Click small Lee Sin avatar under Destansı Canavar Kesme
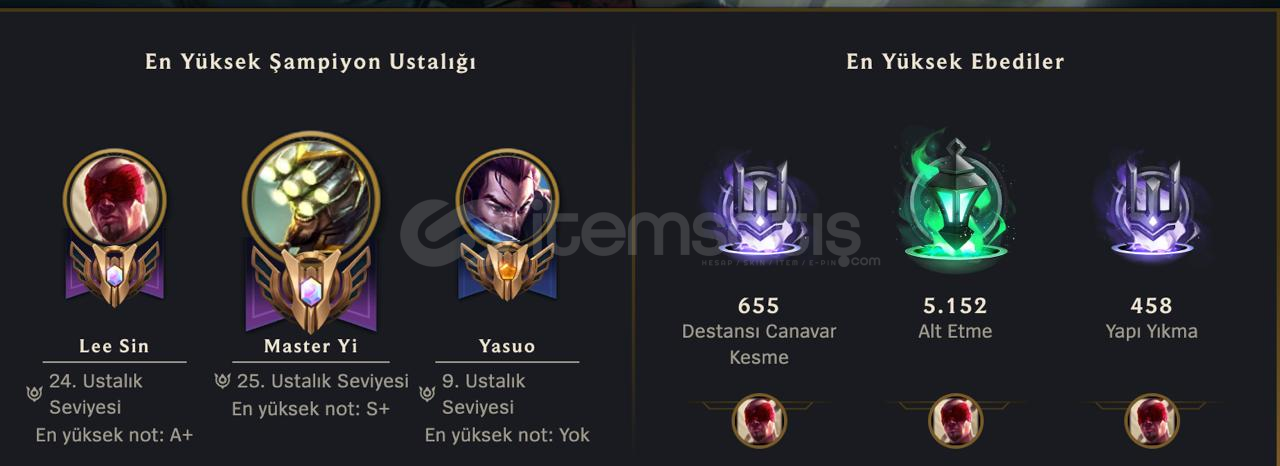1280x466 pixels. 759,421
